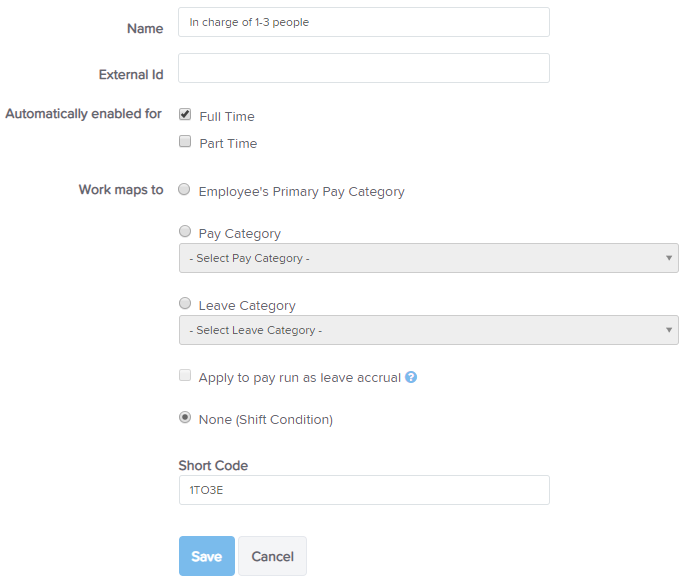The height and width of the screenshot is (581, 683).
Task: Enable the Part Time checkbox
Action: tap(185, 141)
